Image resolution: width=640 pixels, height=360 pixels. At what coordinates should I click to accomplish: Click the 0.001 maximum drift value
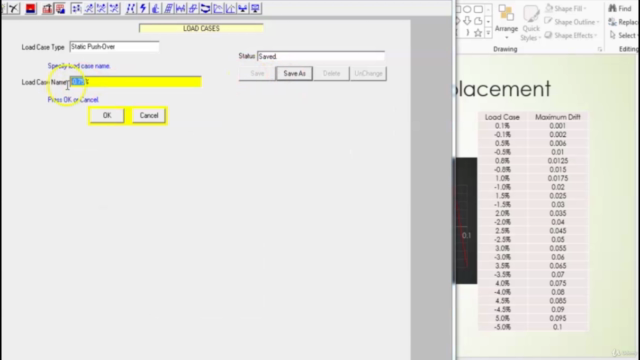click(x=558, y=126)
